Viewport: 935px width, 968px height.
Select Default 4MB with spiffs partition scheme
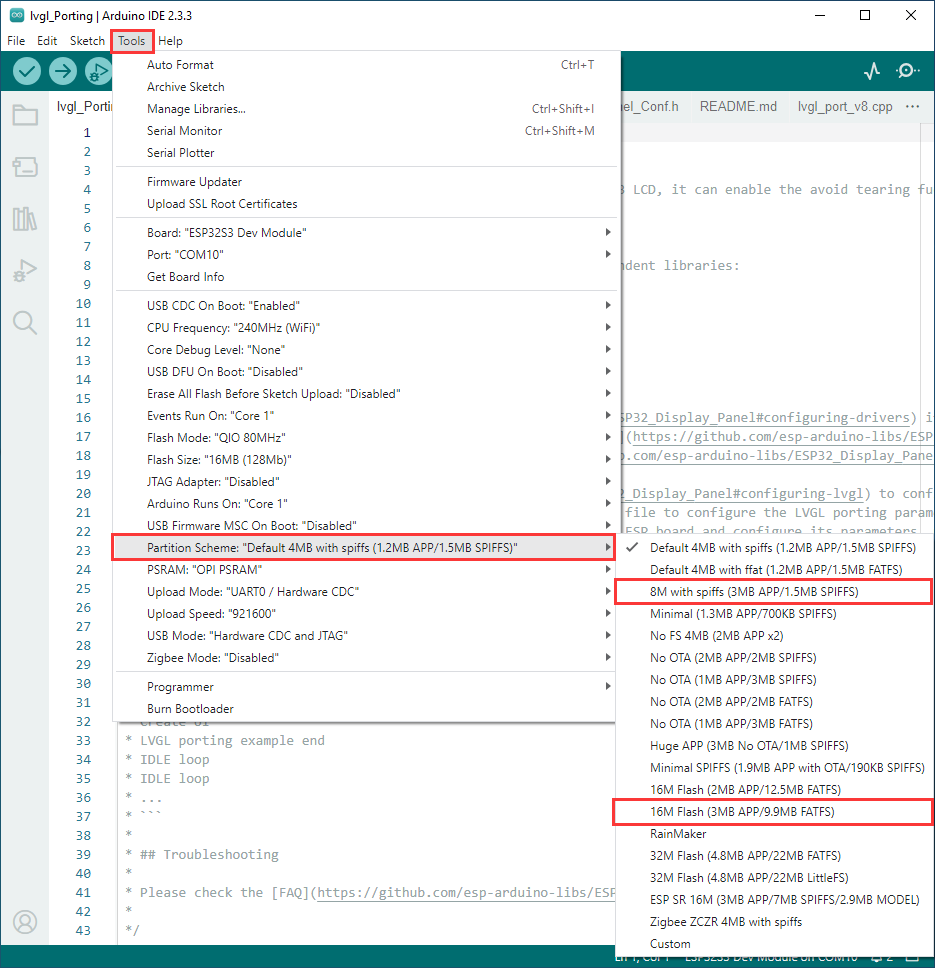pyautogui.click(x=782, y=548)
